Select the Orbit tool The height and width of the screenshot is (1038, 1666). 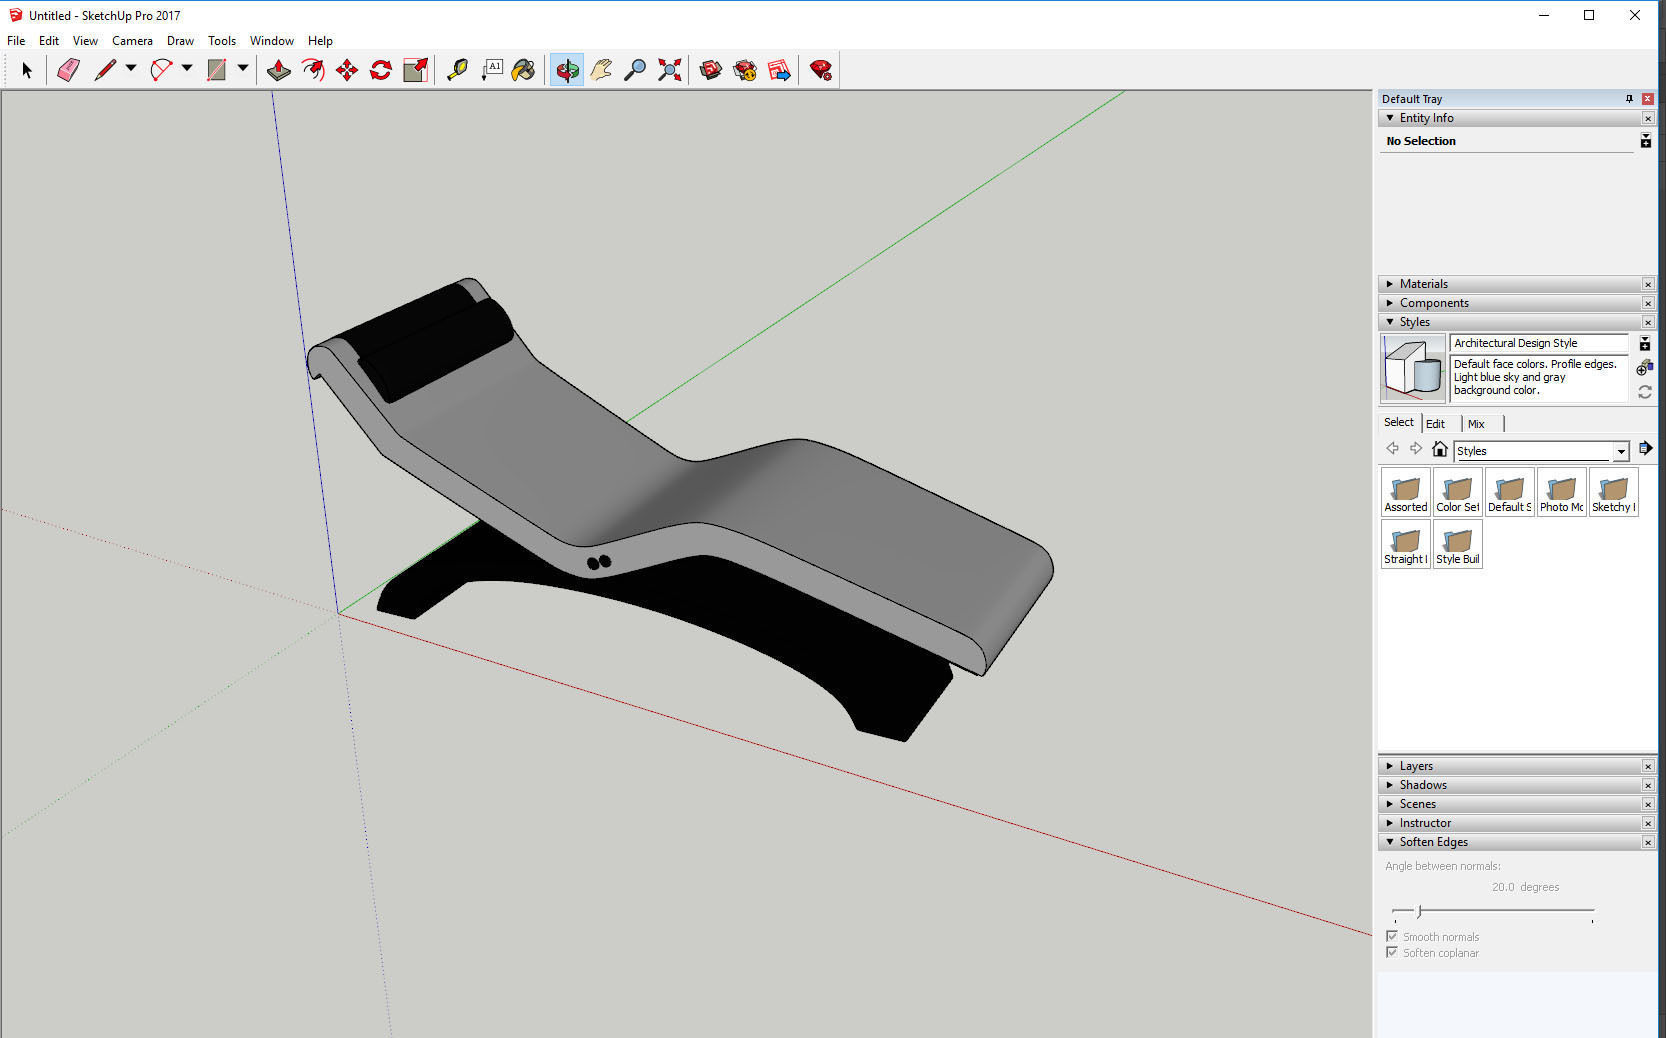(x=567, y=70)
